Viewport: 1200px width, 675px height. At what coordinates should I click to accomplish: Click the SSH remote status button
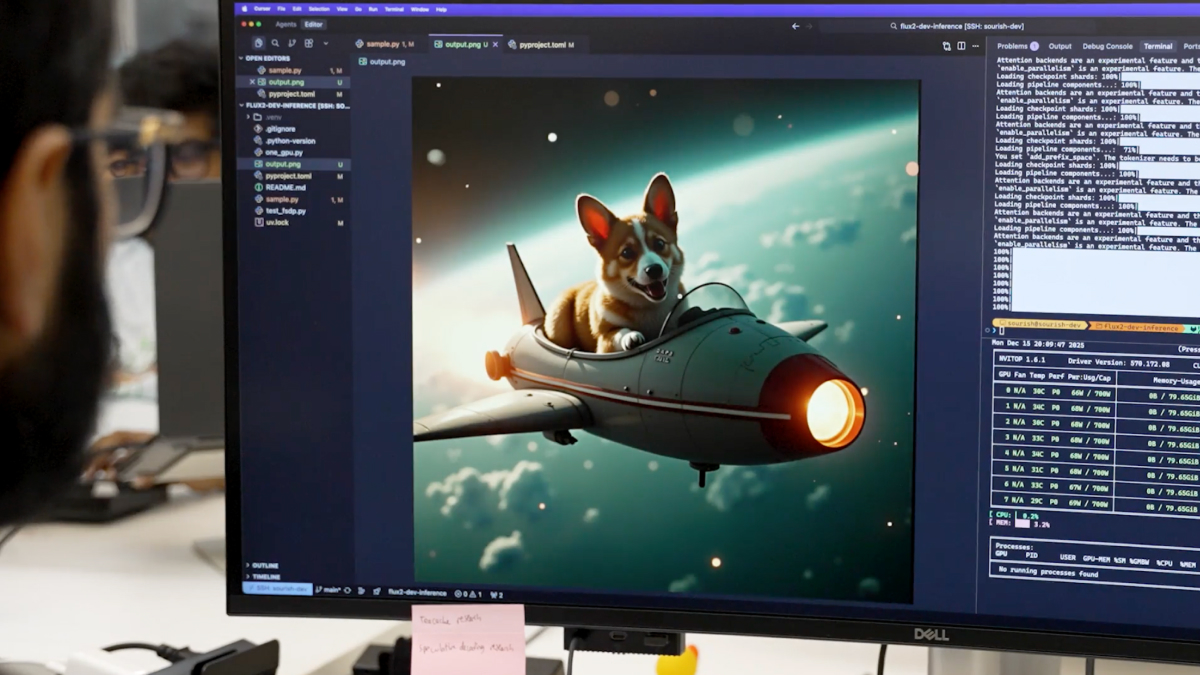point(277,590)
